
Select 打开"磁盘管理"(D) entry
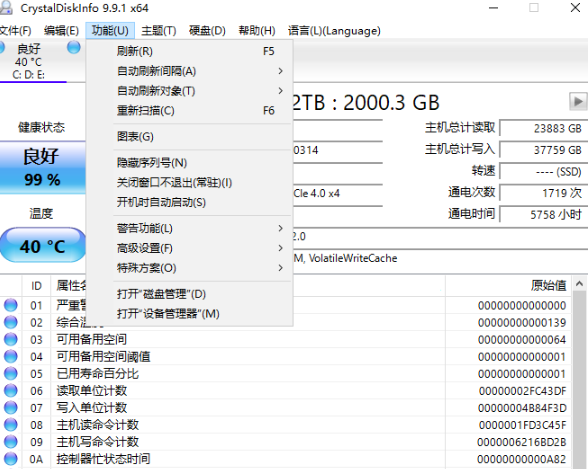pos(189,294)
